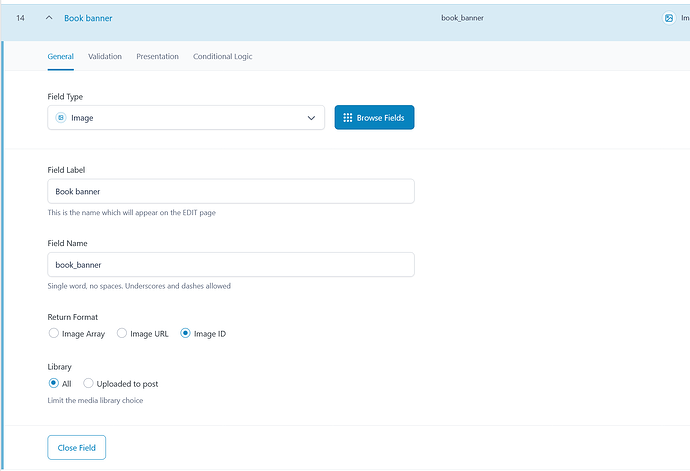The width and height of the screenshot is (690, 471).
Task: Open the Book banner field title link
Action: [88, 18]
